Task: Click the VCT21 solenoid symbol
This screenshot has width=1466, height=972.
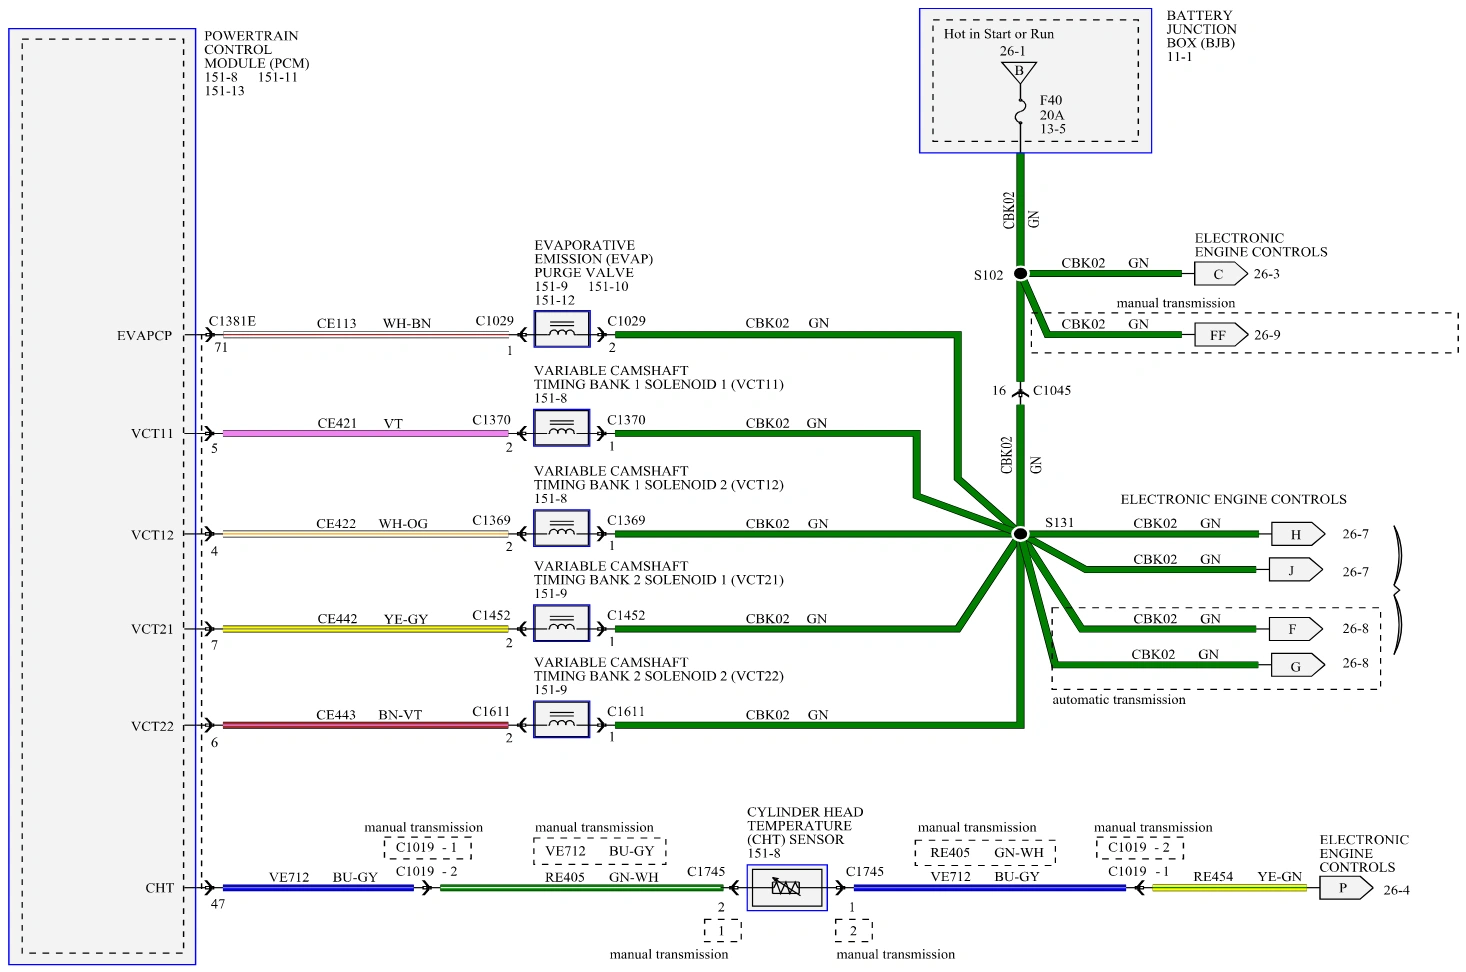Action: pos(562,623)
